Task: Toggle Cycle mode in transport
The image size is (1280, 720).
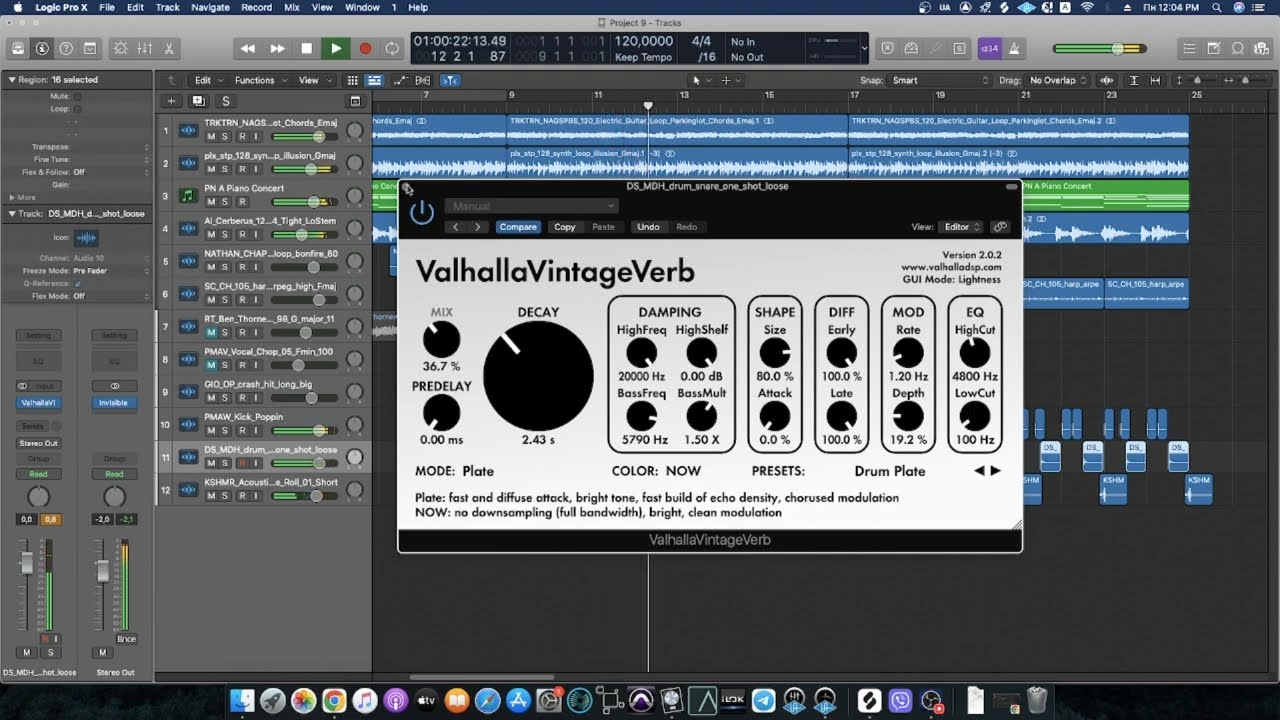Action: 393,48
